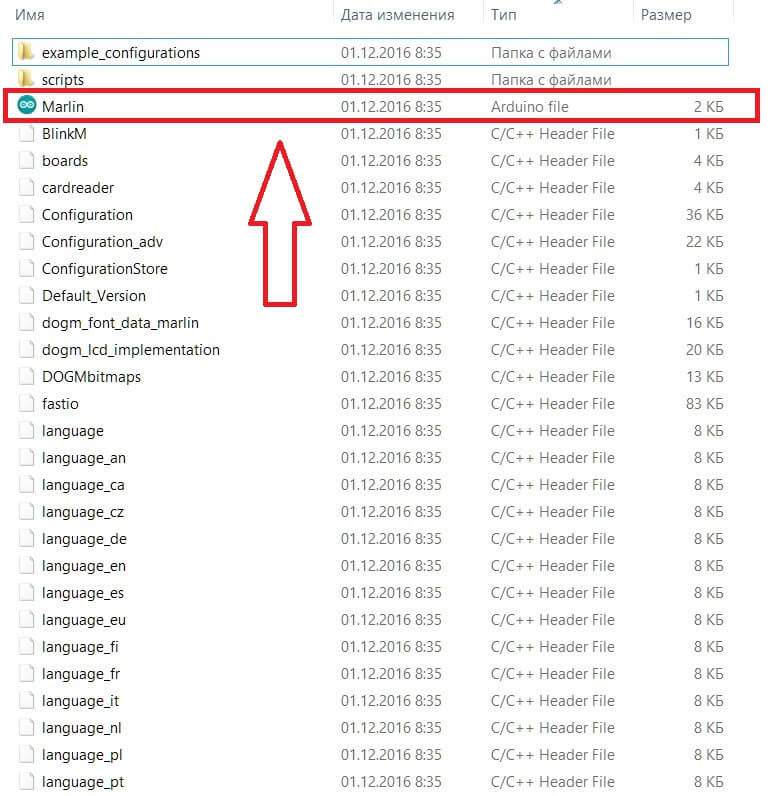Select the Configuration_adv file name
777x796 pixels.
tap(102, 242)
